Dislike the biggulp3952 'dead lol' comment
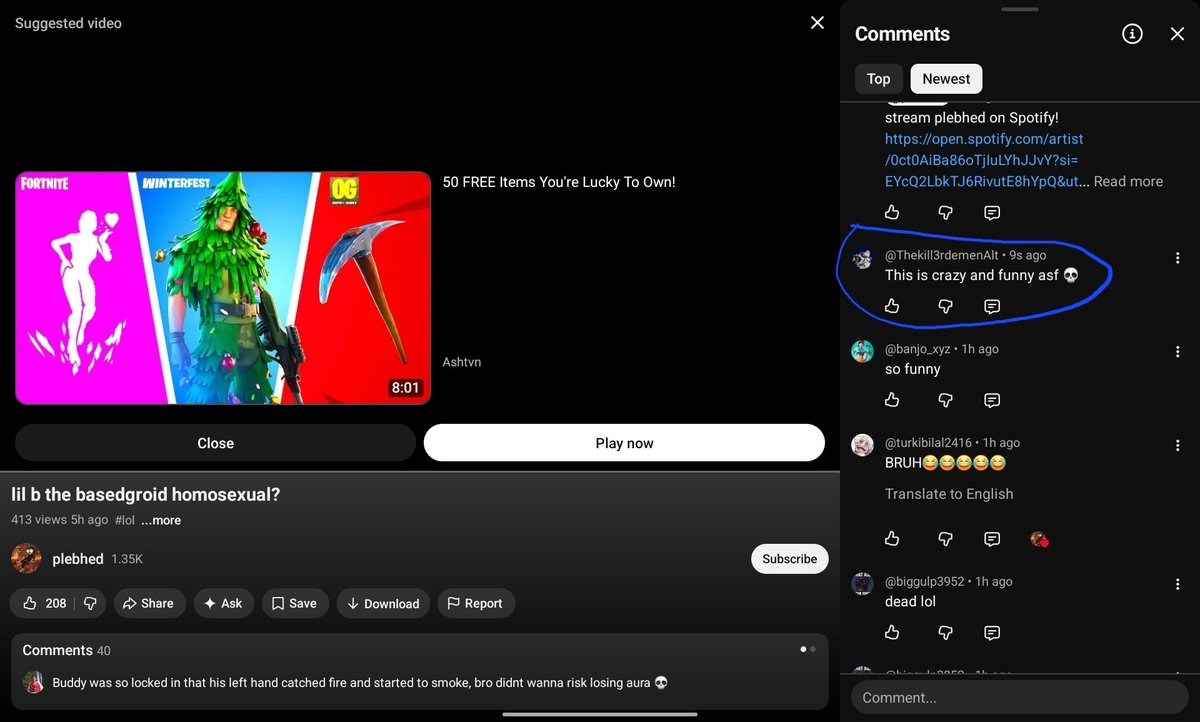Viewport: 1200px width, 722px height. [x=945, y=632]
